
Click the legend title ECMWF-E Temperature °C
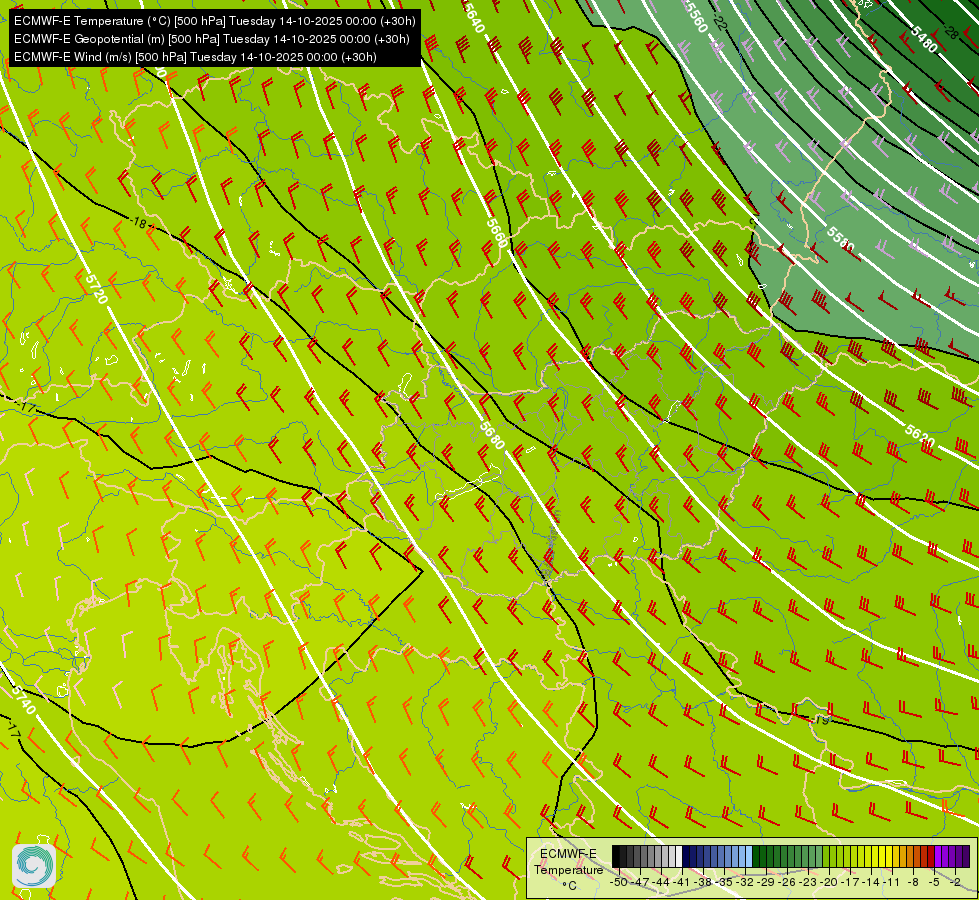pyautogui.click(x=568, y=869)
